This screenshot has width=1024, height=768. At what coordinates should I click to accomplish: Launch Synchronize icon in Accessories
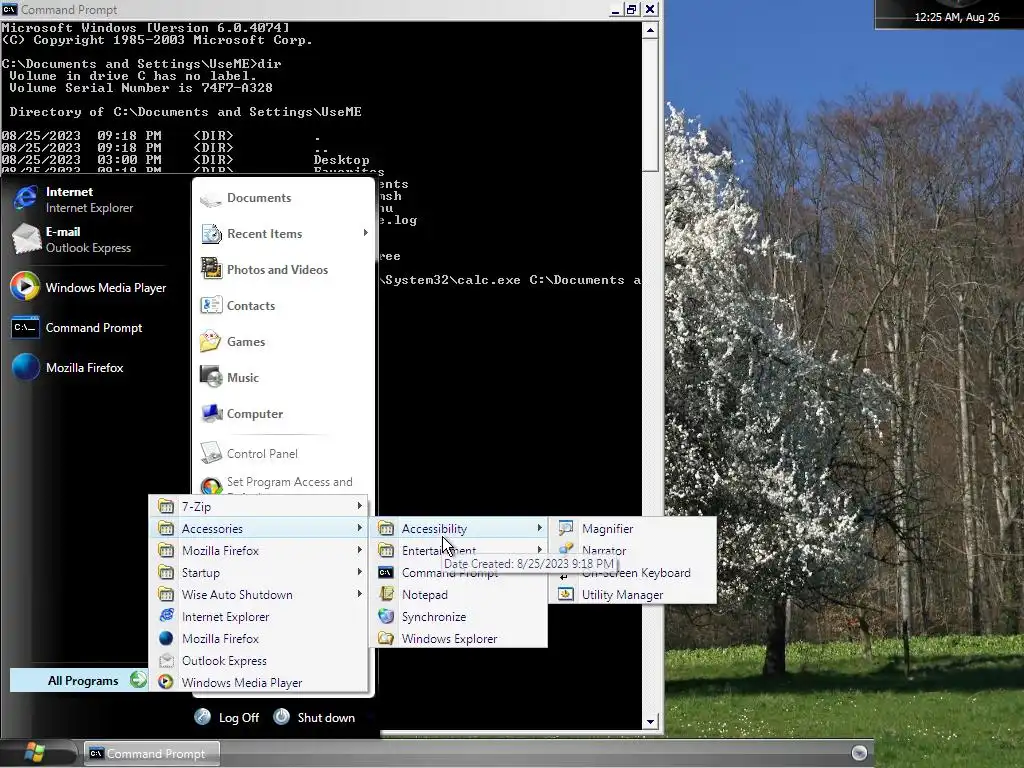click(386, 616)
